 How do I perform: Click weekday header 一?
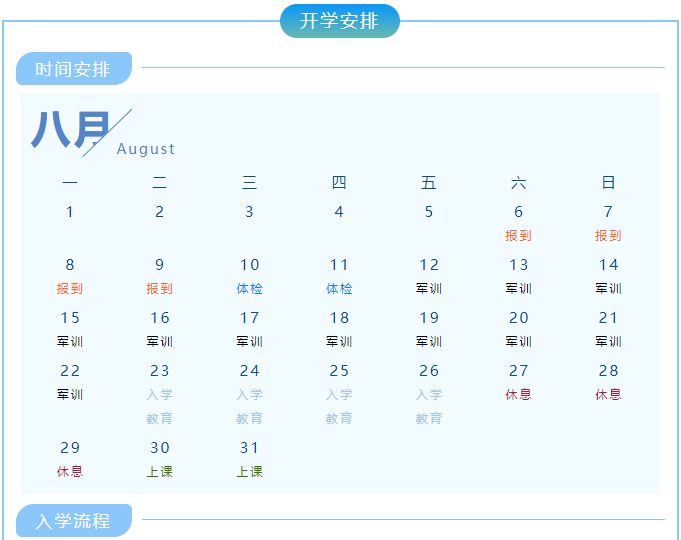coord(70,182)
